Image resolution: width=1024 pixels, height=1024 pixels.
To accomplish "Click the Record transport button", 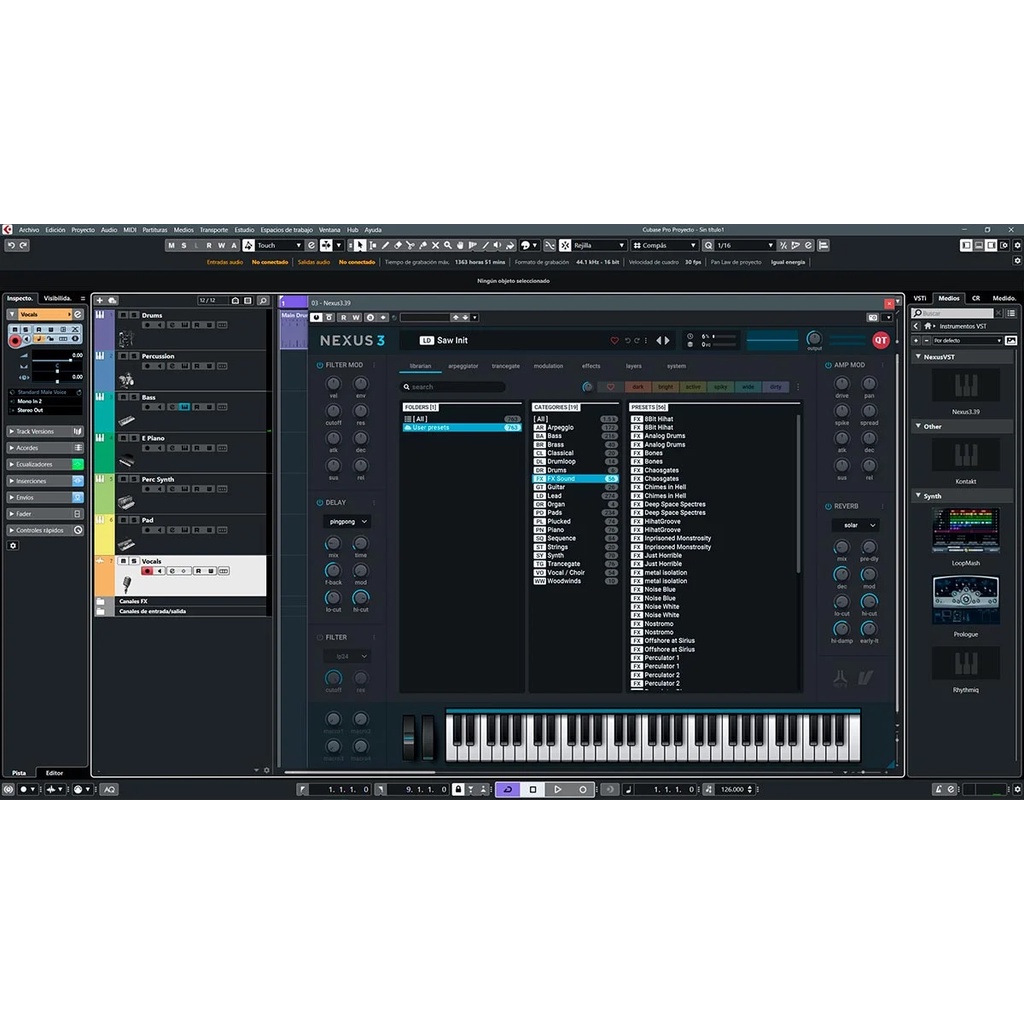I will tap(583, 790).
